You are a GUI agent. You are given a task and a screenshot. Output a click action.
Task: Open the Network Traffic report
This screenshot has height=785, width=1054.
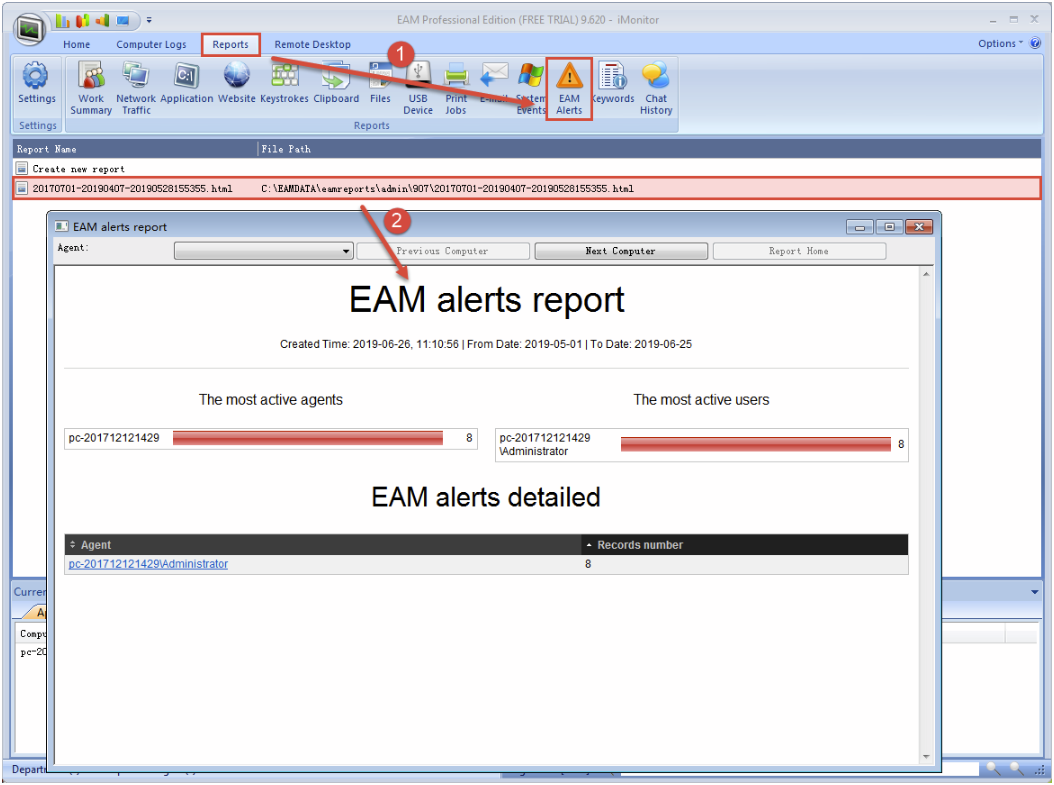pos(136,88)
